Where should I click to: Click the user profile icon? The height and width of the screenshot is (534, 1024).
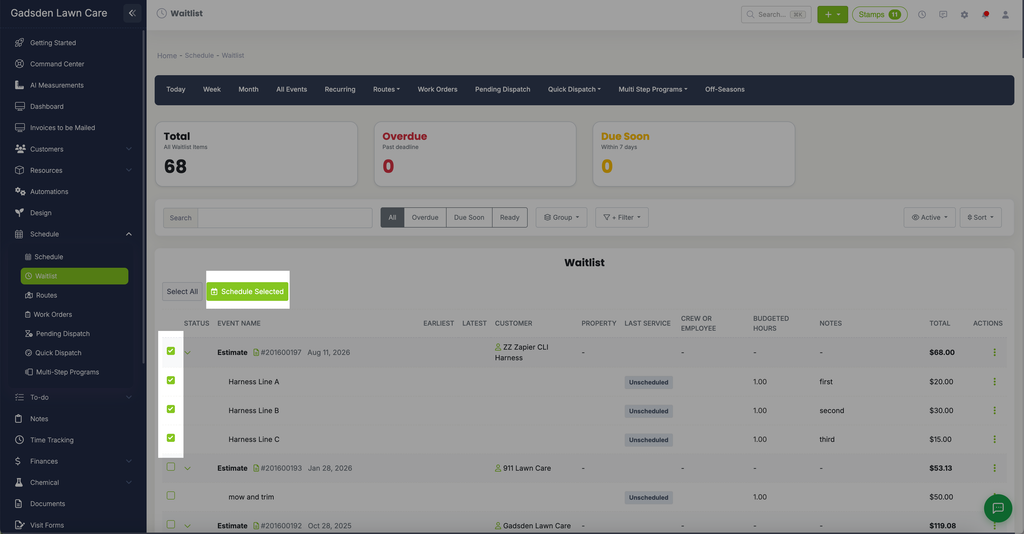pos(1006,14)
